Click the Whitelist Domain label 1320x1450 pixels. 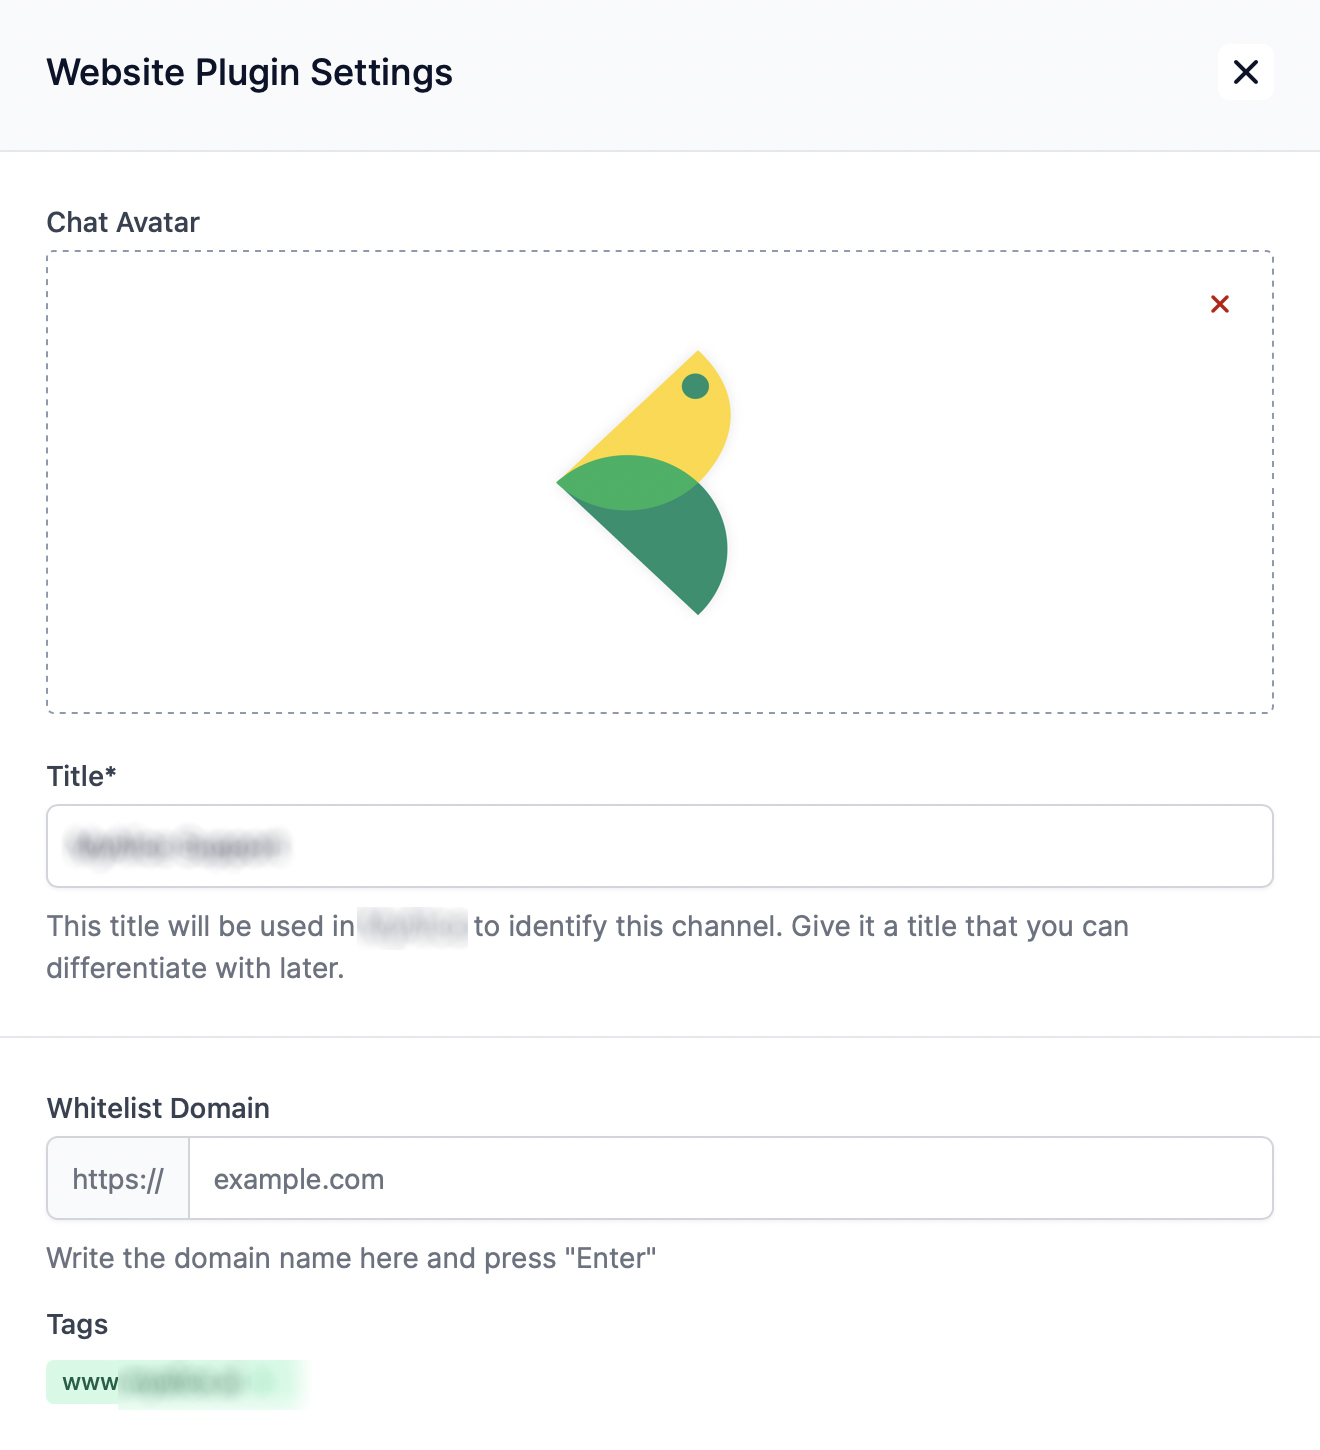[158, 1108]
